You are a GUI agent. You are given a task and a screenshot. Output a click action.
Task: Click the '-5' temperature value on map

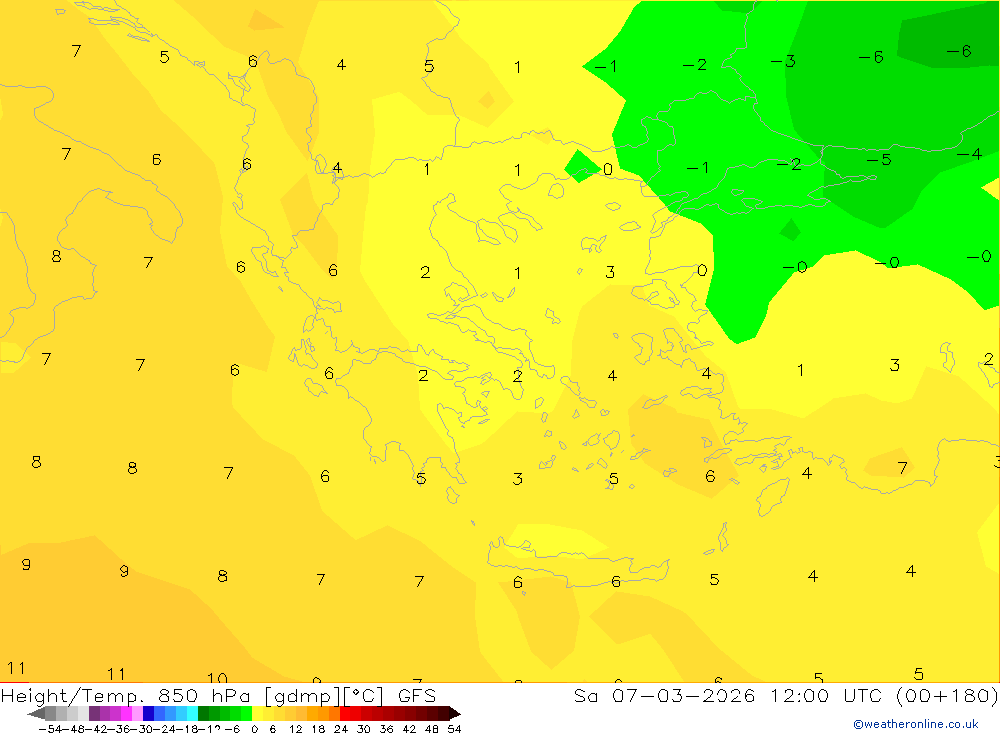pyautogui.click(x=879, y=159)
